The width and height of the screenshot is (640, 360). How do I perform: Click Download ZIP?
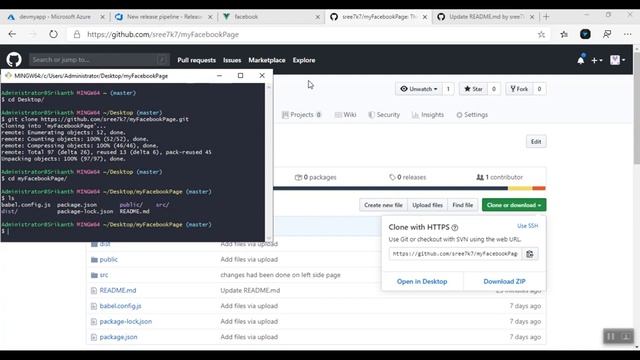pos(504,281)
